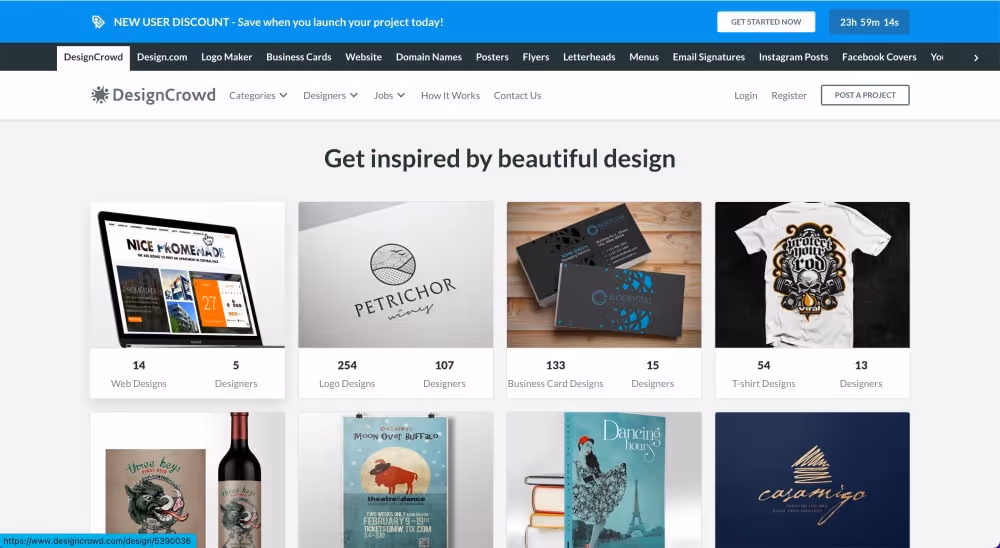1000x548 pixels.
Task: Click the 5 Designers count under Web Designs
Action: pyautogui.click(x=236, y=374)
